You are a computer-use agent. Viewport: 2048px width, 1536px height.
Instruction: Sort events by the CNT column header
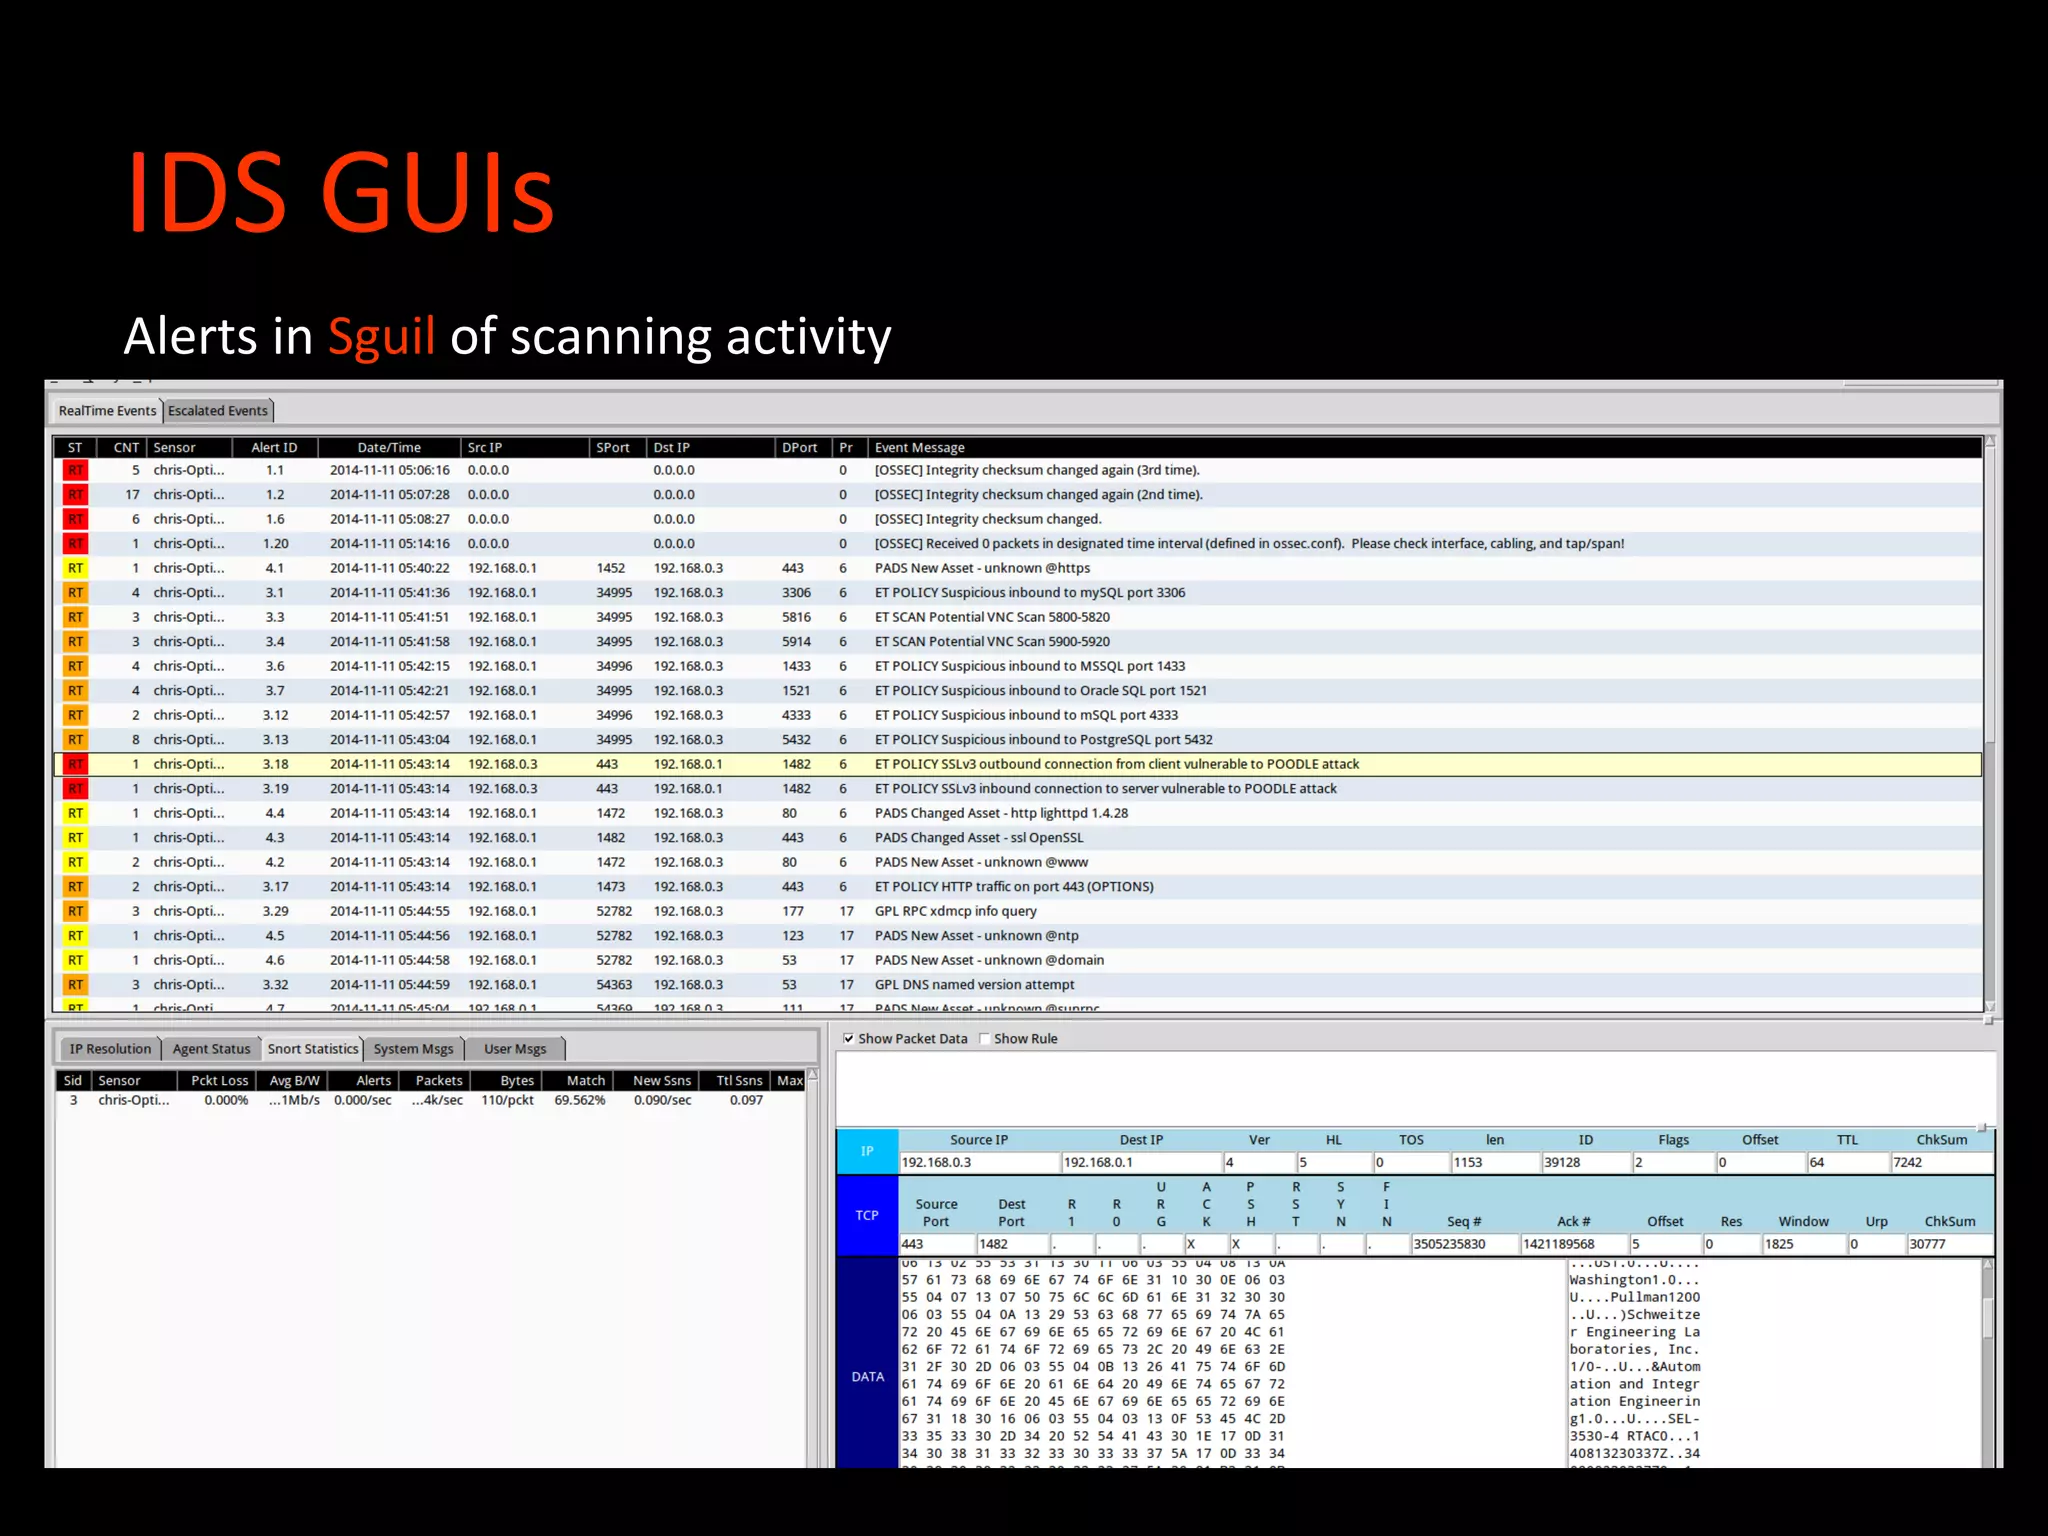point(124,447)
